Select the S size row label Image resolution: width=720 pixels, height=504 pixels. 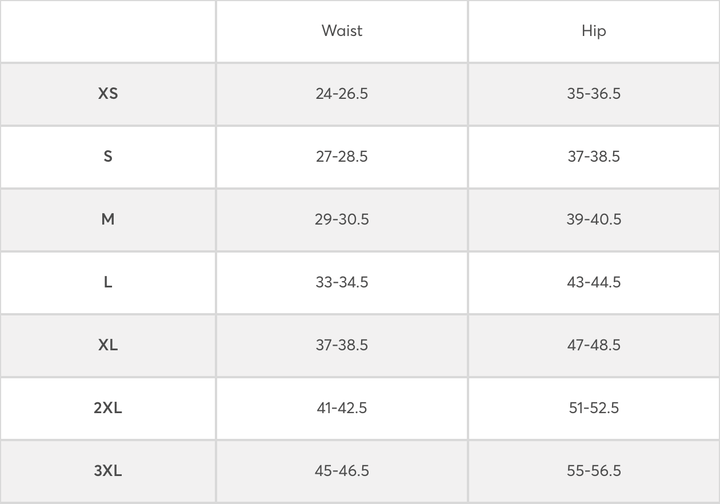[108, 157]
